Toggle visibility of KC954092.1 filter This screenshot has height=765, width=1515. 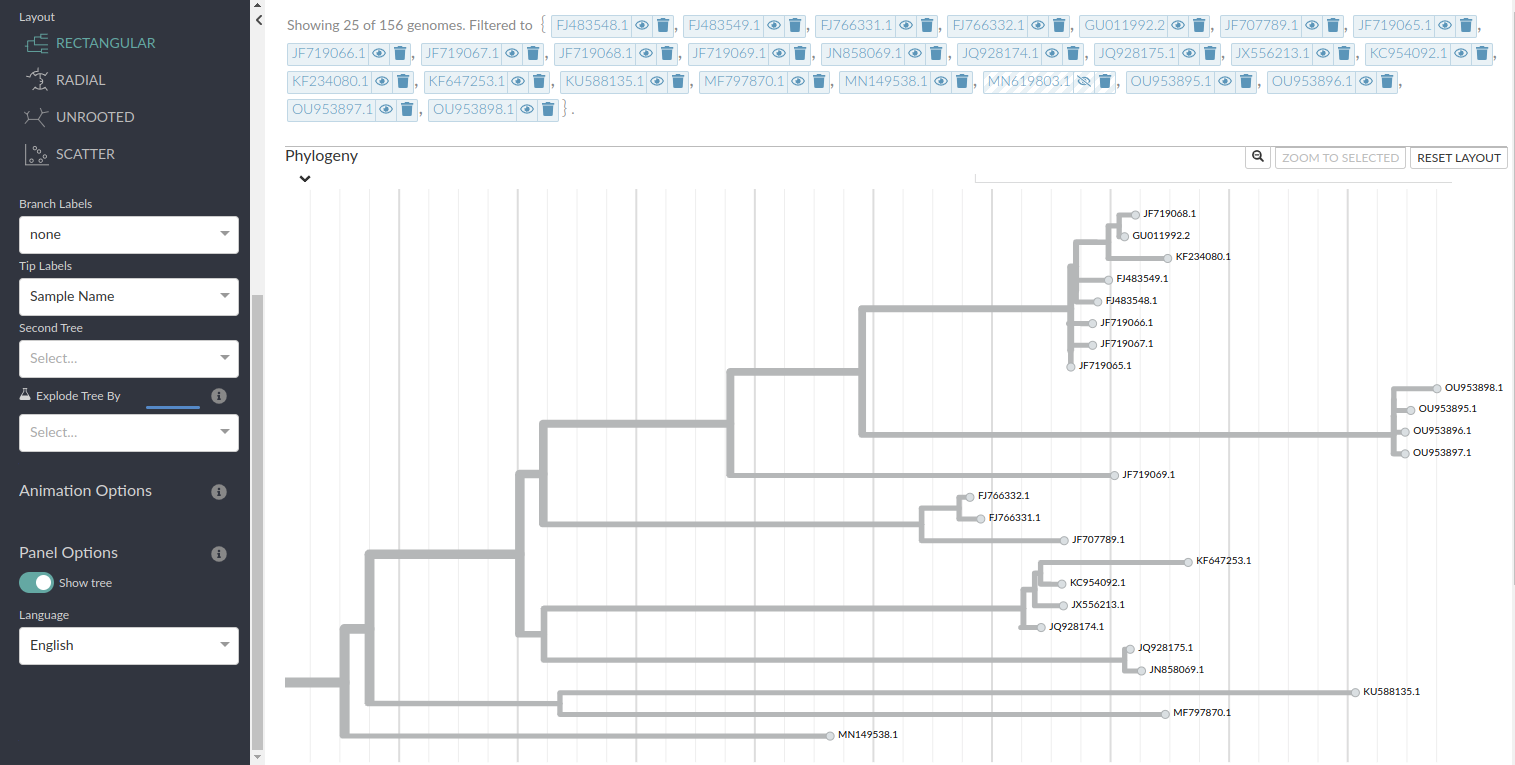1461,53
